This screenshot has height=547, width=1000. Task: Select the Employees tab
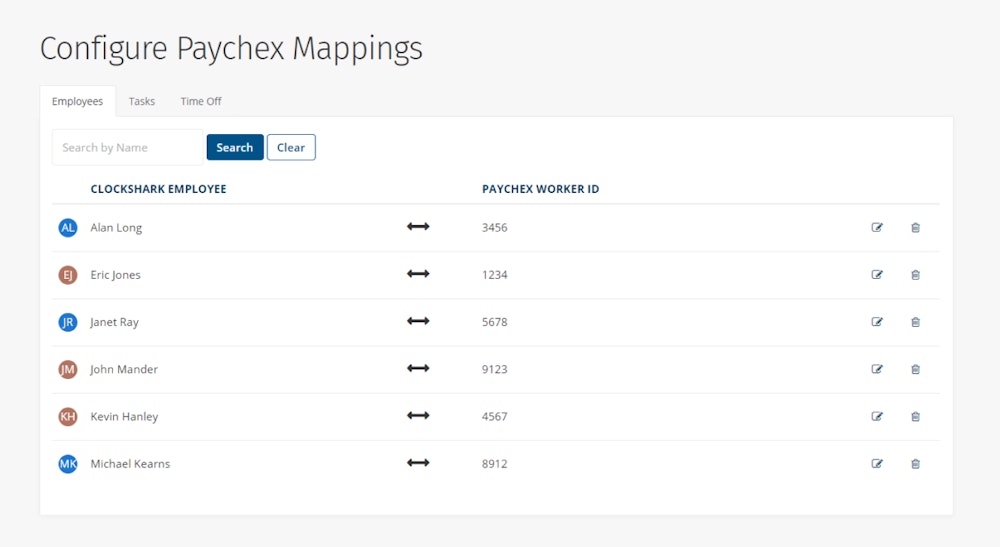coord(77,101)
